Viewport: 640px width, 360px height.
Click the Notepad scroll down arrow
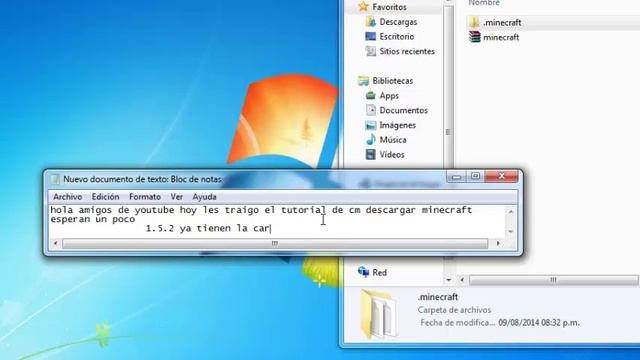tap(511, 231)
